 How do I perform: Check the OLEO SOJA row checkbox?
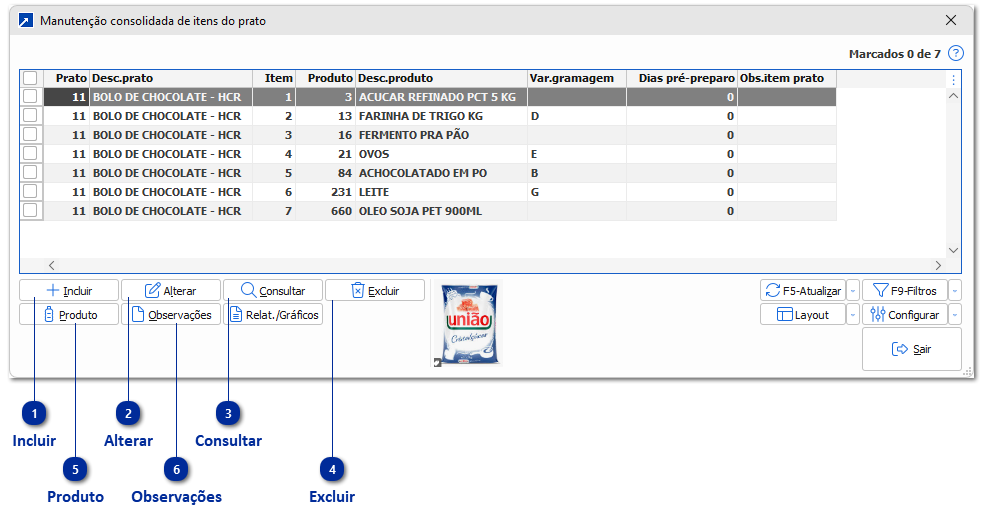(30, 211)
